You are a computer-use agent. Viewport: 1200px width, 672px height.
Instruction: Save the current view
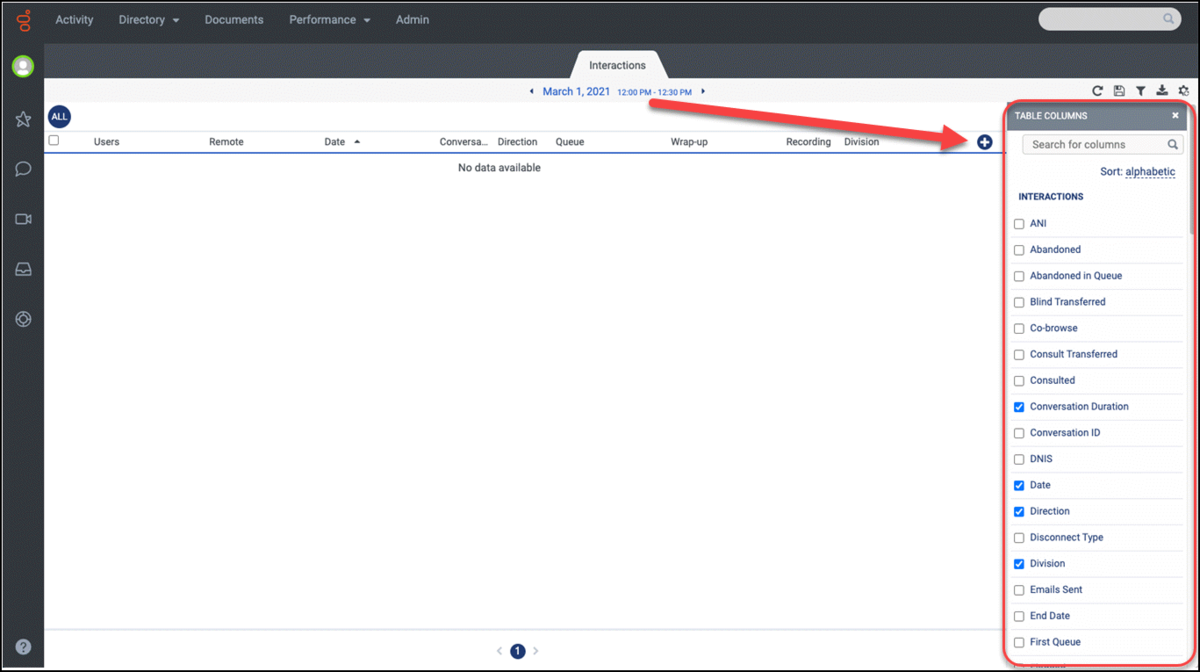tap(1119, 91)
